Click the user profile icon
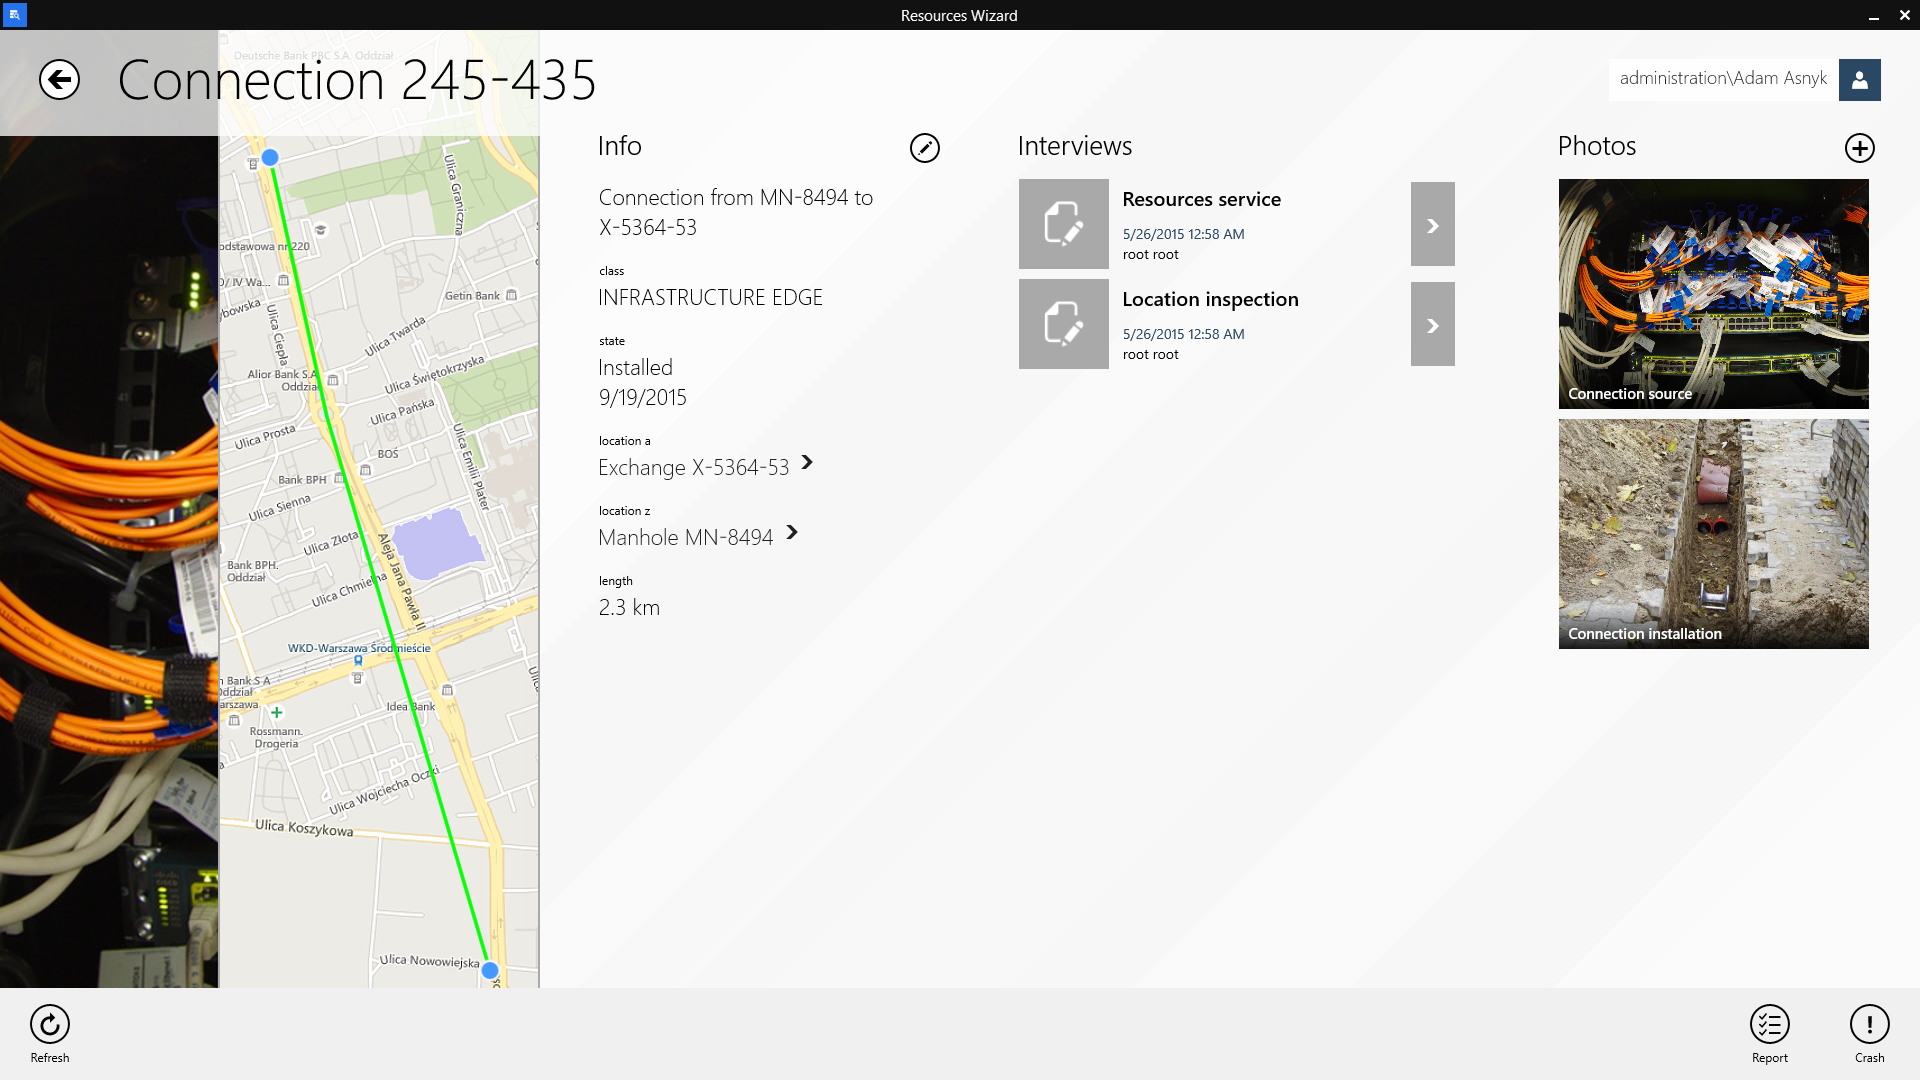The width and height of the screenshot is (1920, 1080). (1859, 80)
